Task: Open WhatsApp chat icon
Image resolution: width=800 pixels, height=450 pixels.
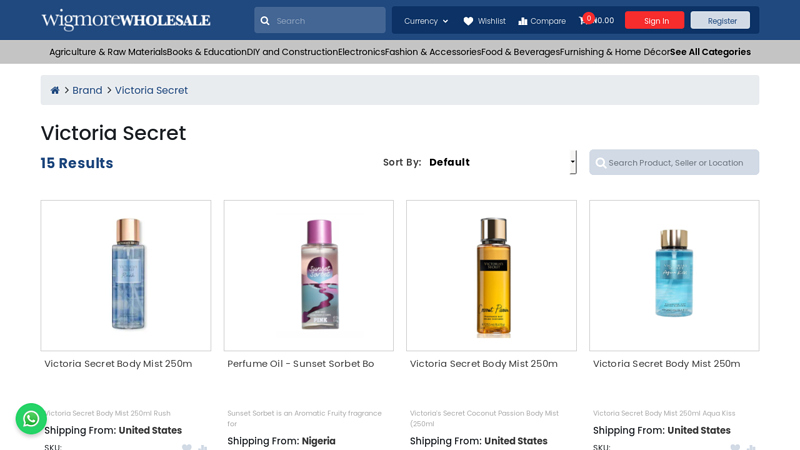Action: point(31,419)
